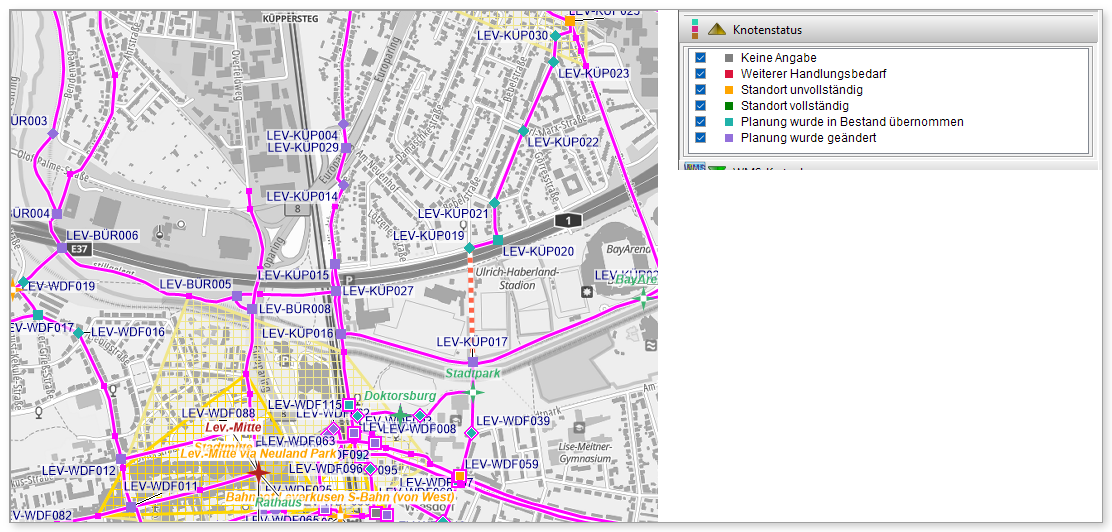Image resolution: width=1112 pixels, height=532 pixels.
Task: Click the 'LEV-KÜP015' map label
Action: pos(293,275)
